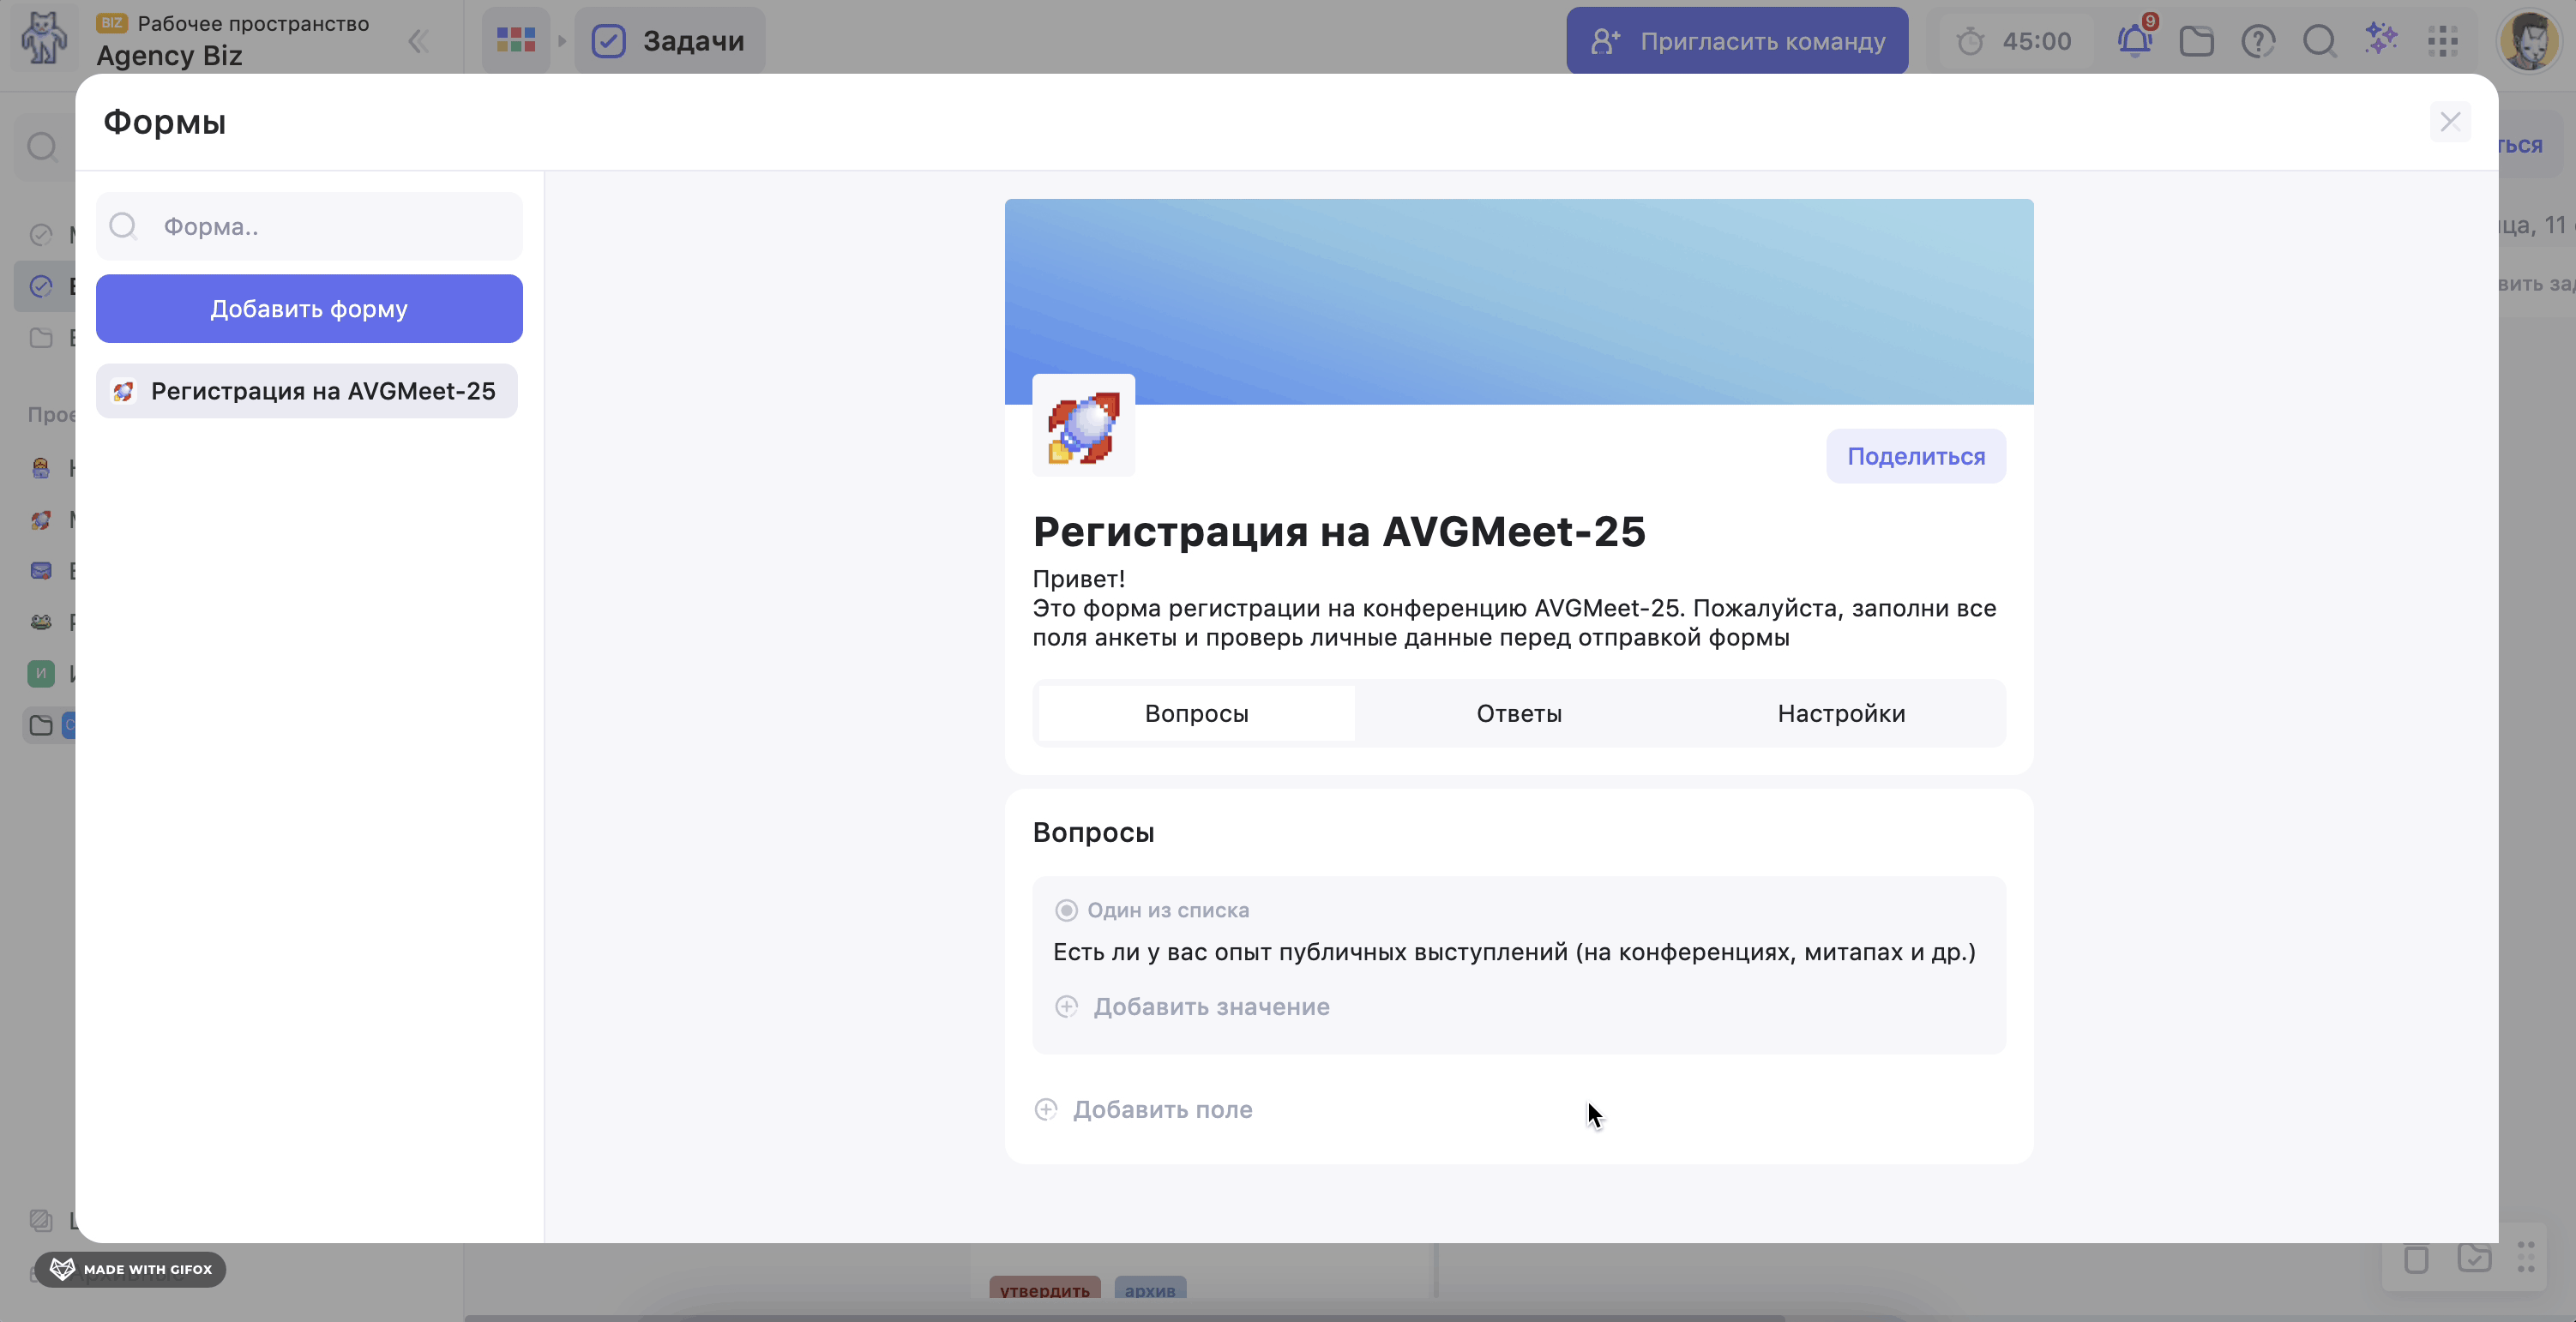Switch to the 'Настройки' tab
The width and height of the screenshot is (2576, 1322).
pos(1840,713)
